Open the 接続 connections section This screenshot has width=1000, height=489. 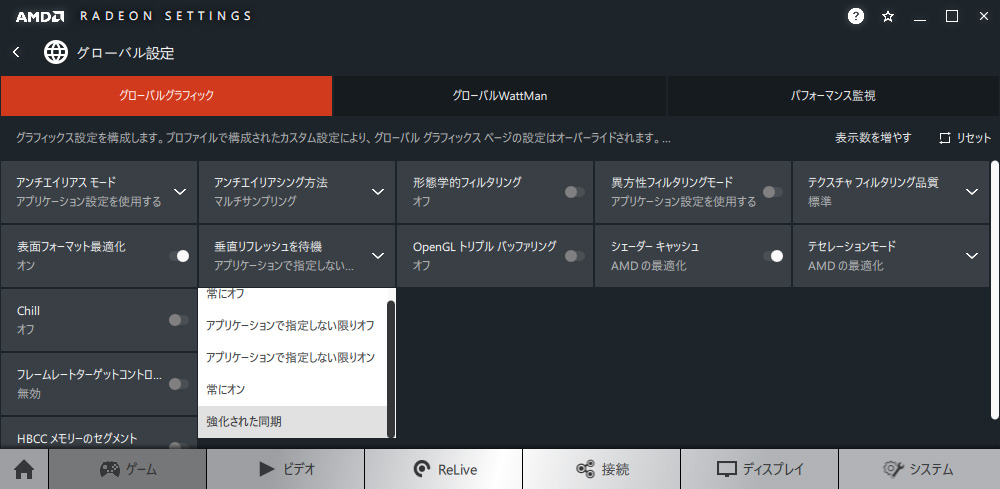click(602, 470)
